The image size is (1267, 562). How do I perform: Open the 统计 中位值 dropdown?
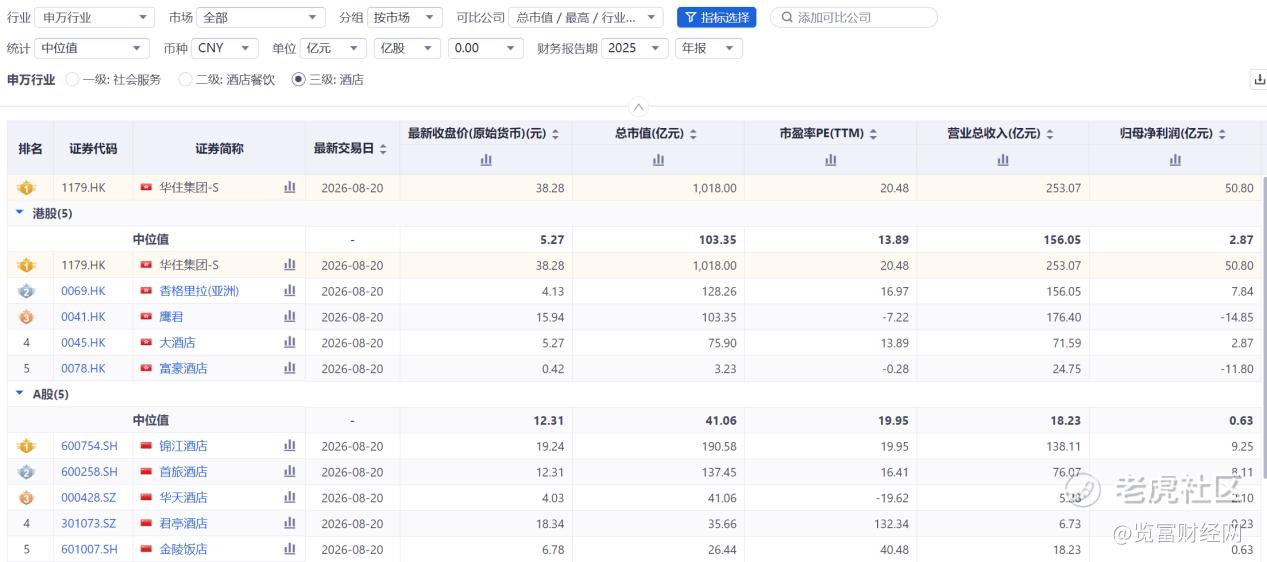92,48
